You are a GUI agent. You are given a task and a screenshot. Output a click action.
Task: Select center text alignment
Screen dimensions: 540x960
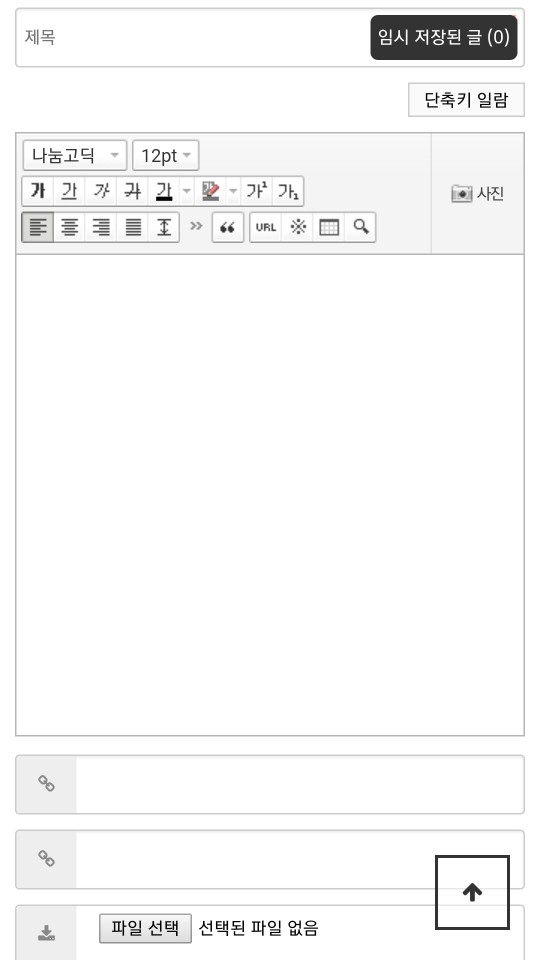70,228
